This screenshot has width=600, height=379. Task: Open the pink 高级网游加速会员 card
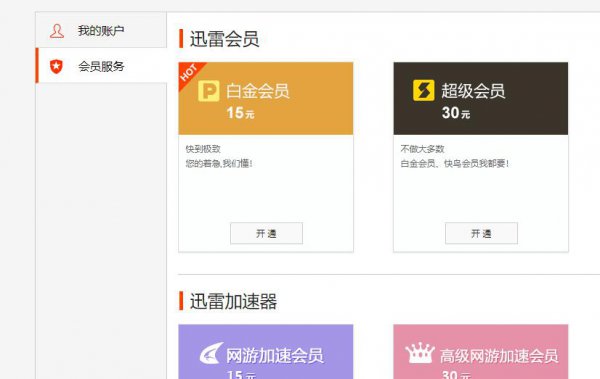pyautogui.click(x=481, y=352)
